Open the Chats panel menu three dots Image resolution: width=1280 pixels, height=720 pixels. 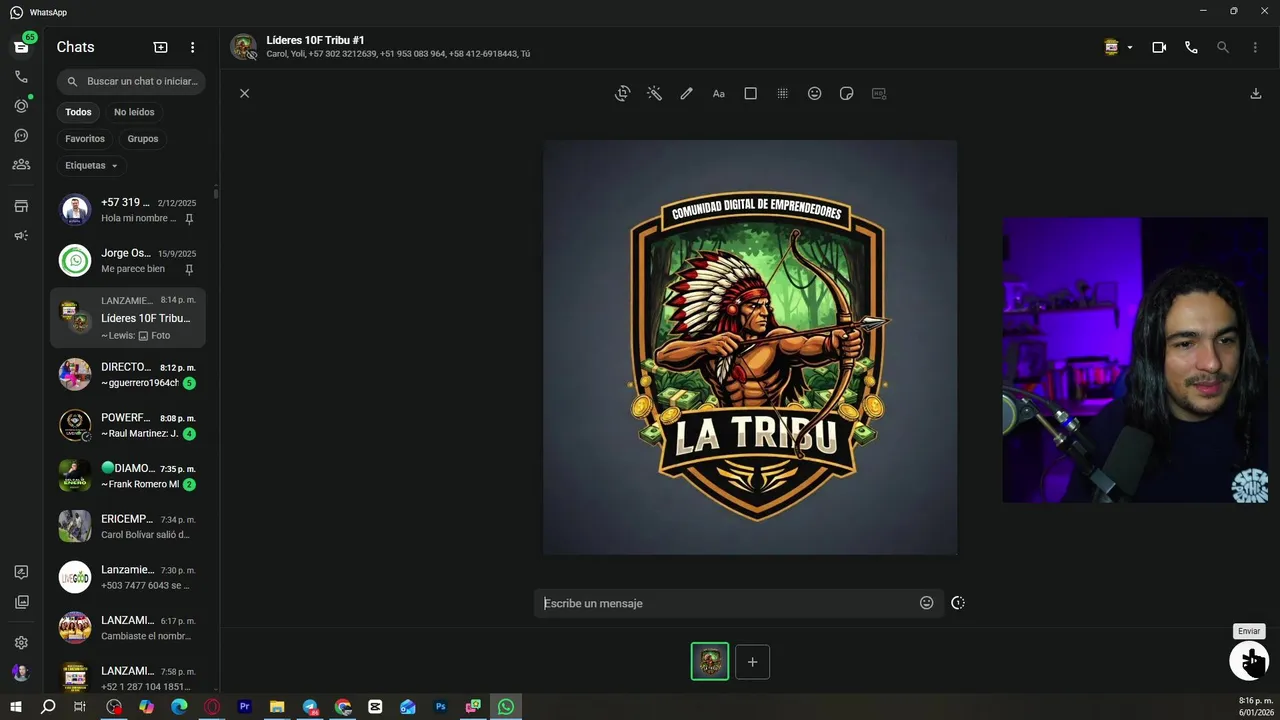point(192,47)
